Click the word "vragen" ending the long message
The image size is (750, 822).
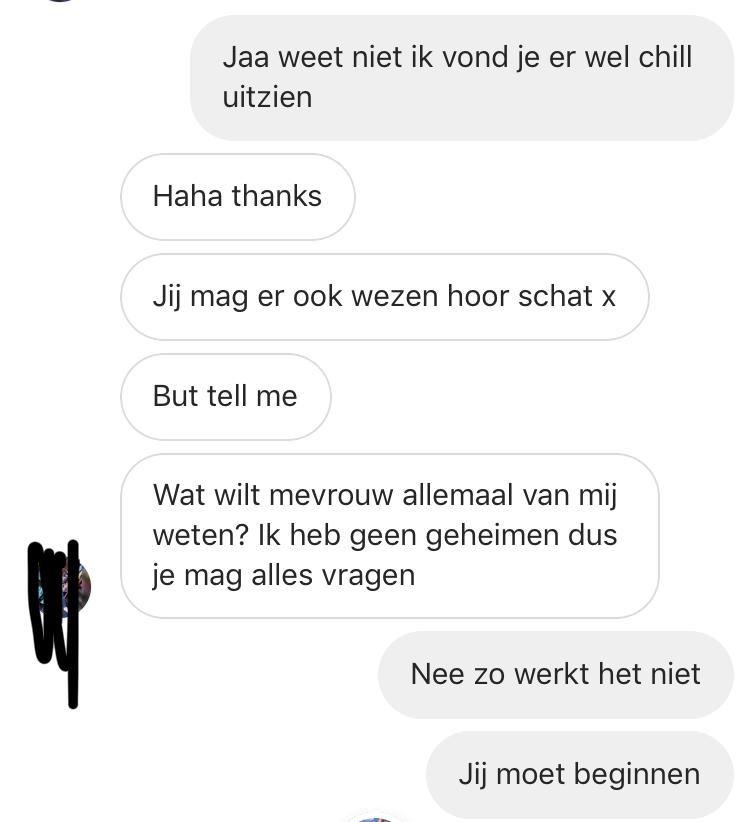pyautogui.click(x=368, y=577)
